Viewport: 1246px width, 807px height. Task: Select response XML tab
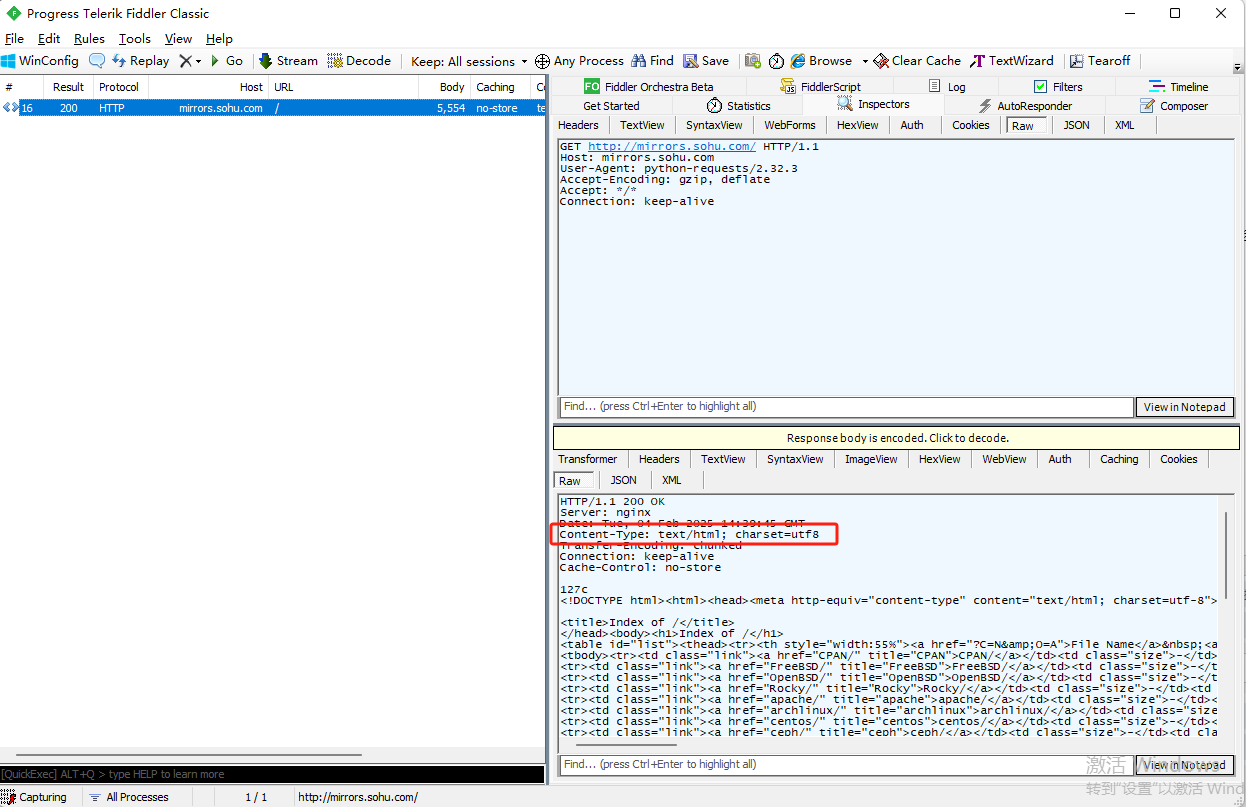[x=671, y=481]
